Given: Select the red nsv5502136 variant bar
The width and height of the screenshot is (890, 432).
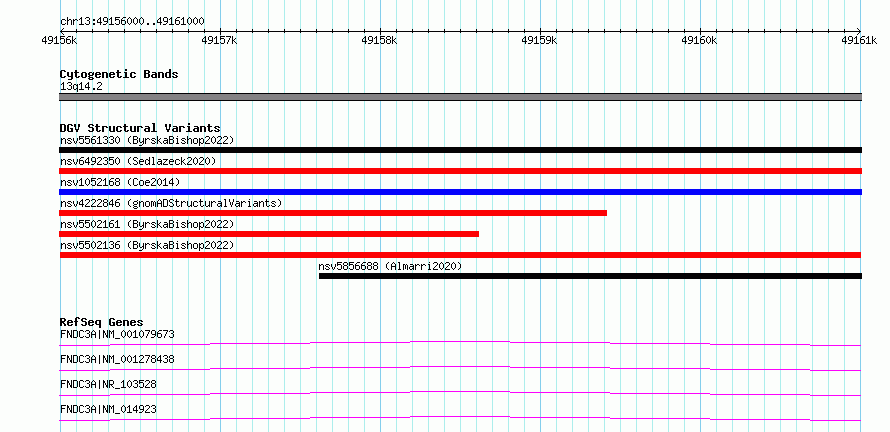Looking at the screenshot, I should [x=460, y=255].
